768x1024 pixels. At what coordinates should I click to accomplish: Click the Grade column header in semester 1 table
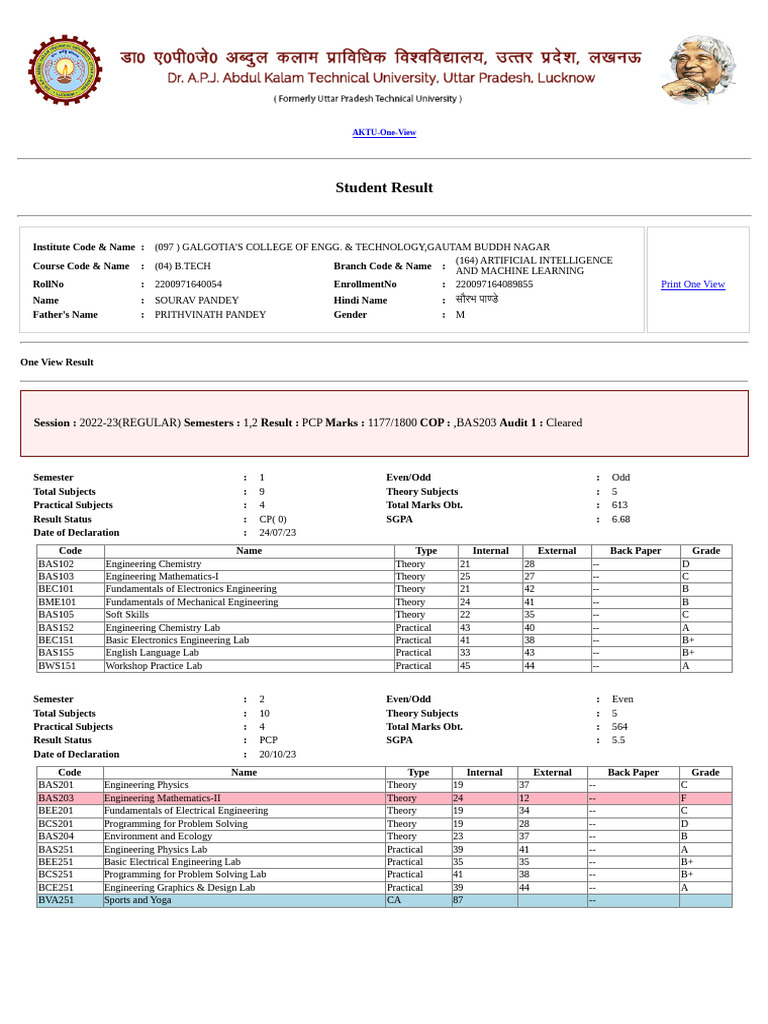coord(706,551)
